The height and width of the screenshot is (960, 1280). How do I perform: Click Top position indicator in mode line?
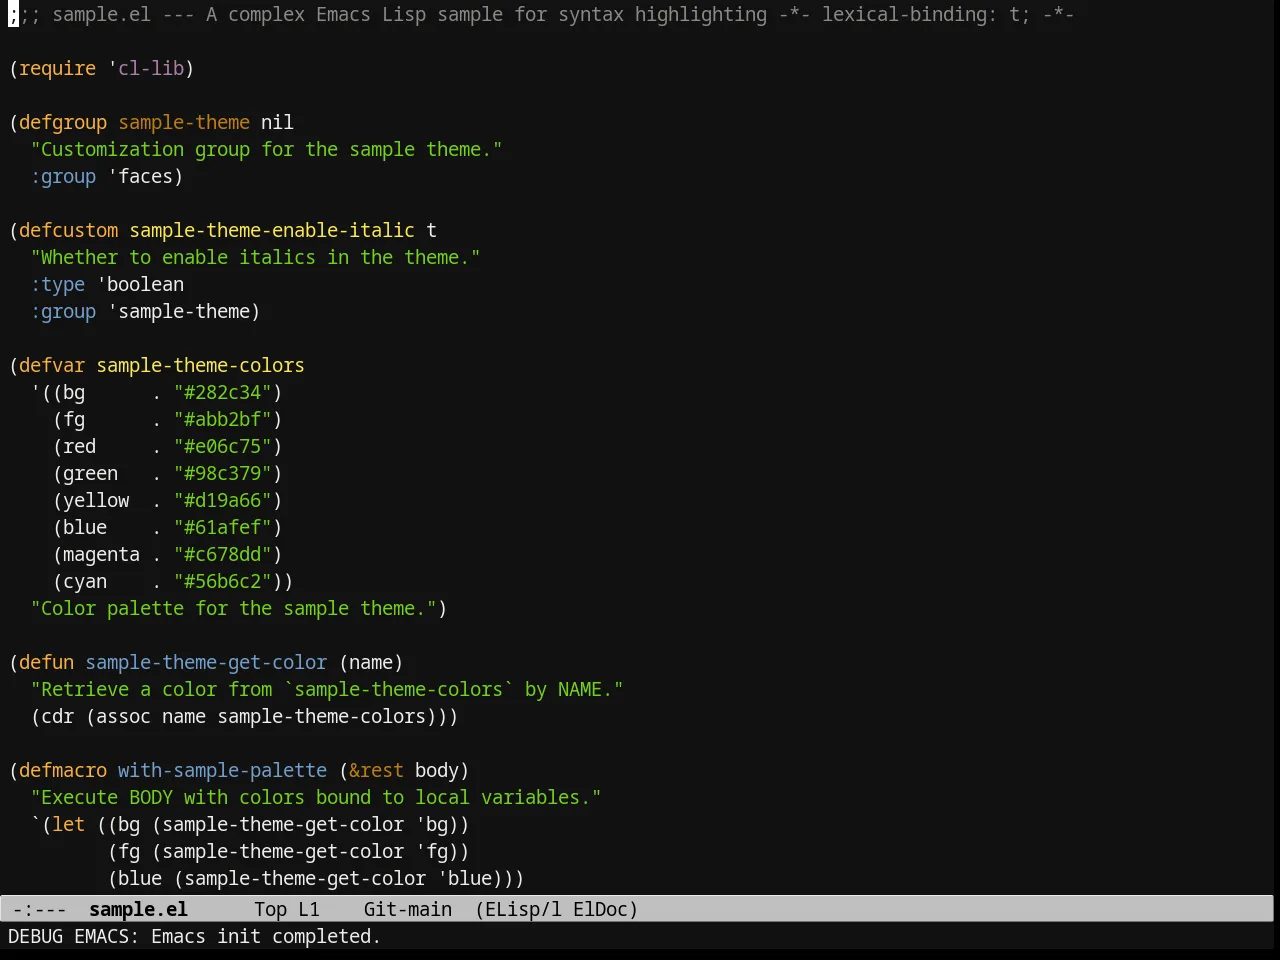pyautogui.click(x=270, y=909)
